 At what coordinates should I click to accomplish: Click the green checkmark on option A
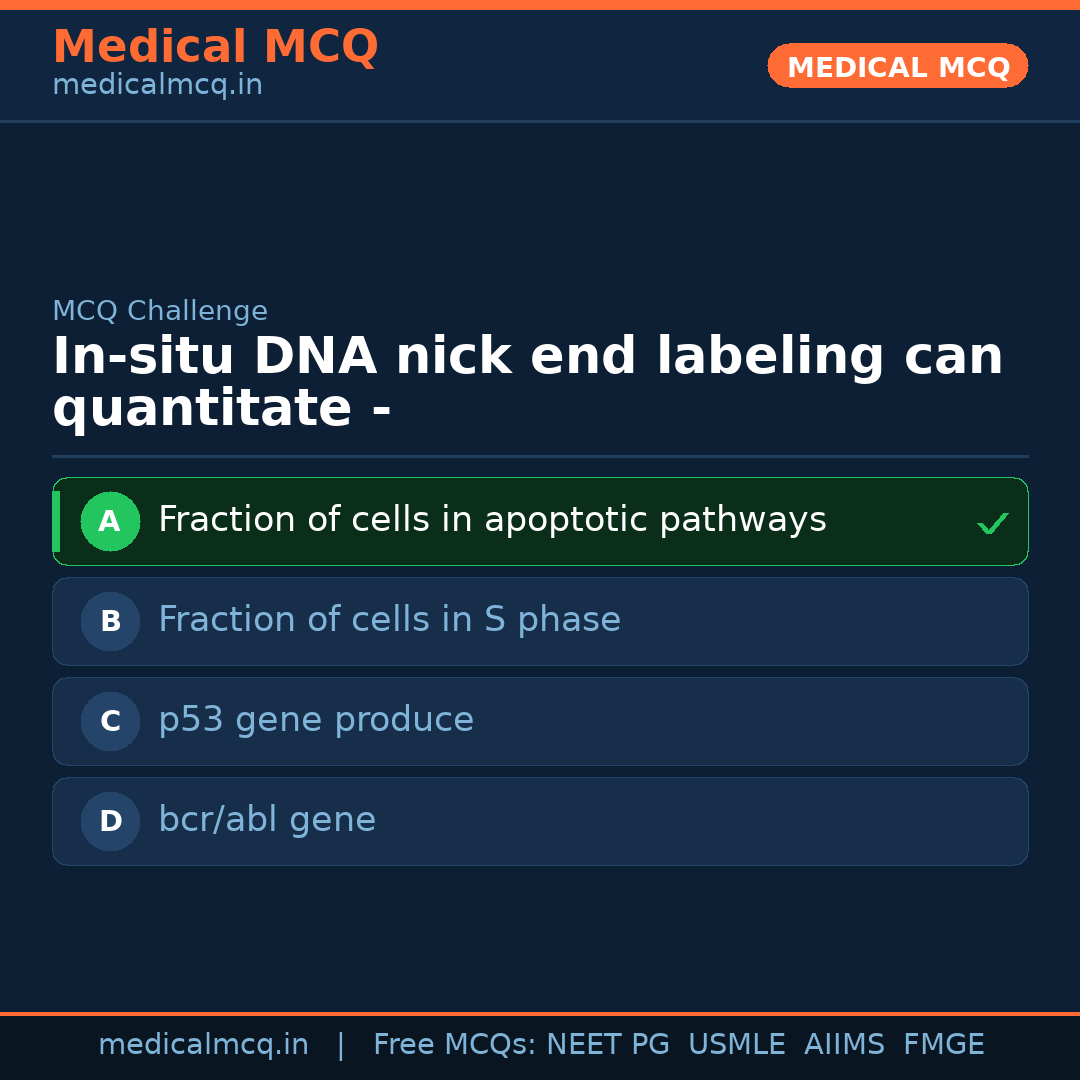(992, 523)
